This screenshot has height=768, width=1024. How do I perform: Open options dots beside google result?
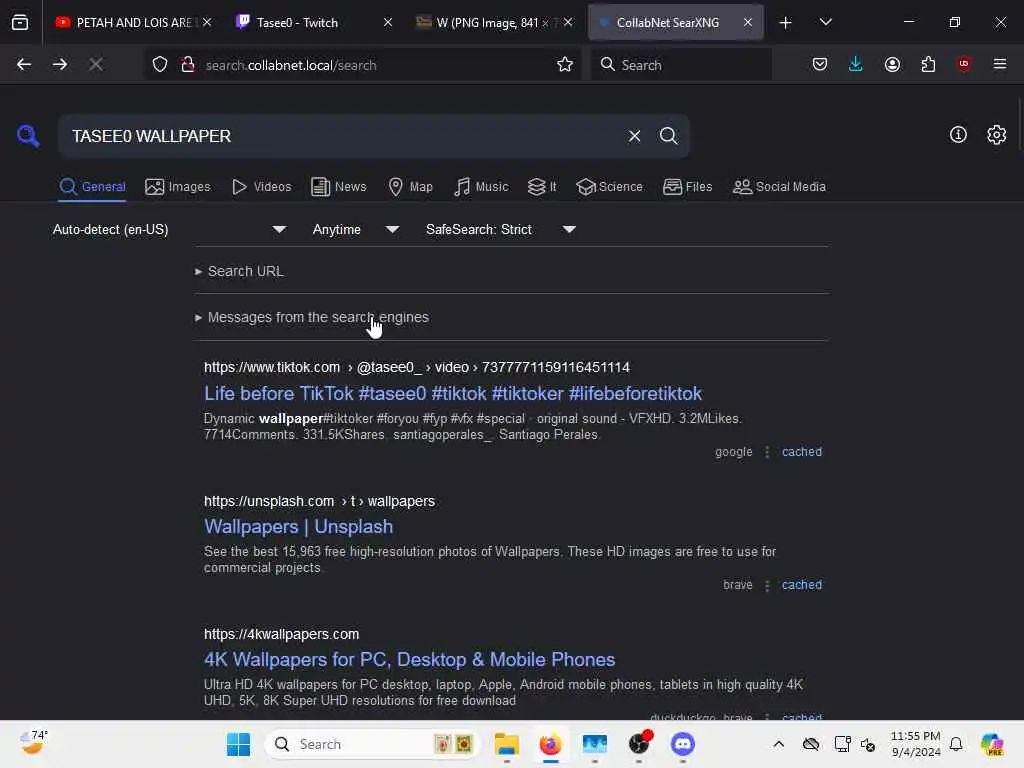(x=767, y=452)
